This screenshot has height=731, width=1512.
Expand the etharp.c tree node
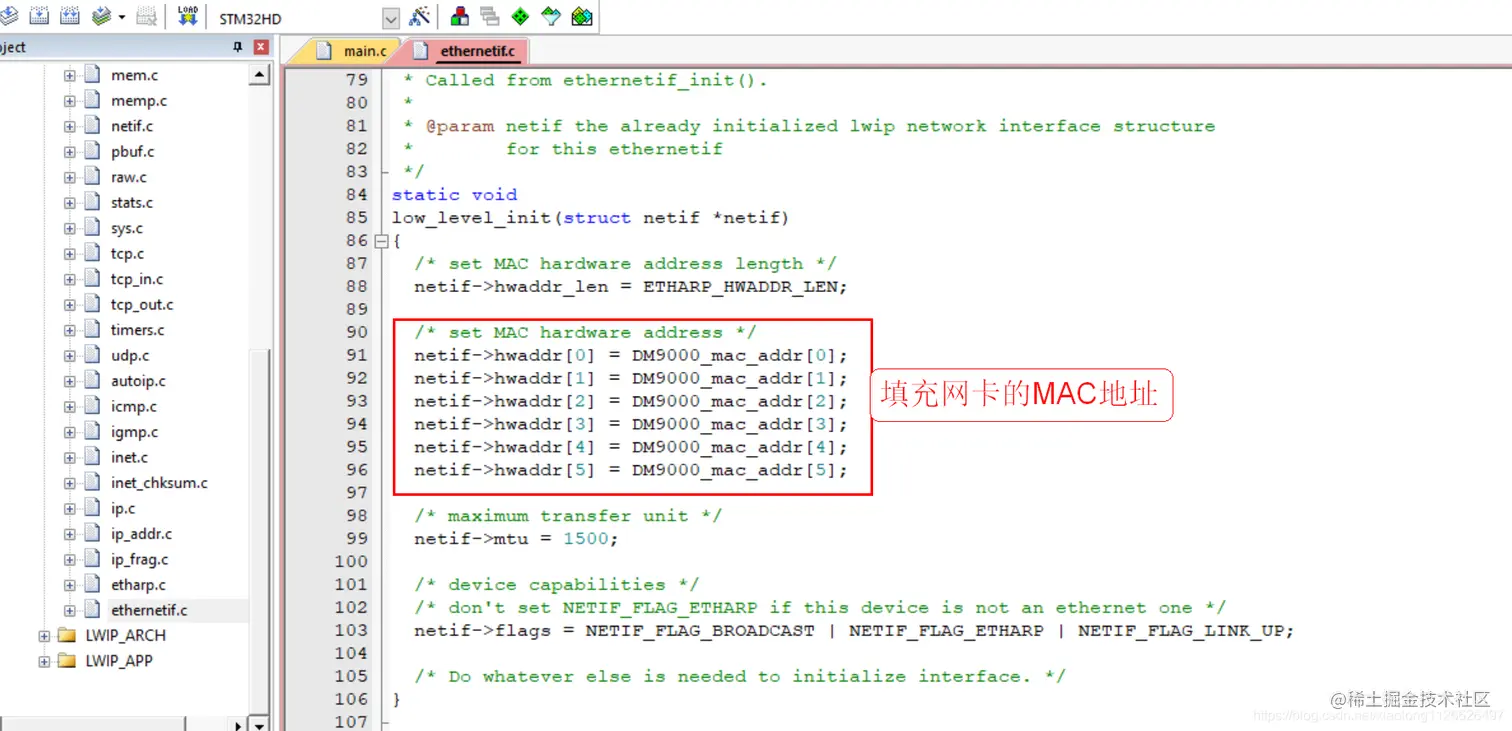[x=70, y=585]
